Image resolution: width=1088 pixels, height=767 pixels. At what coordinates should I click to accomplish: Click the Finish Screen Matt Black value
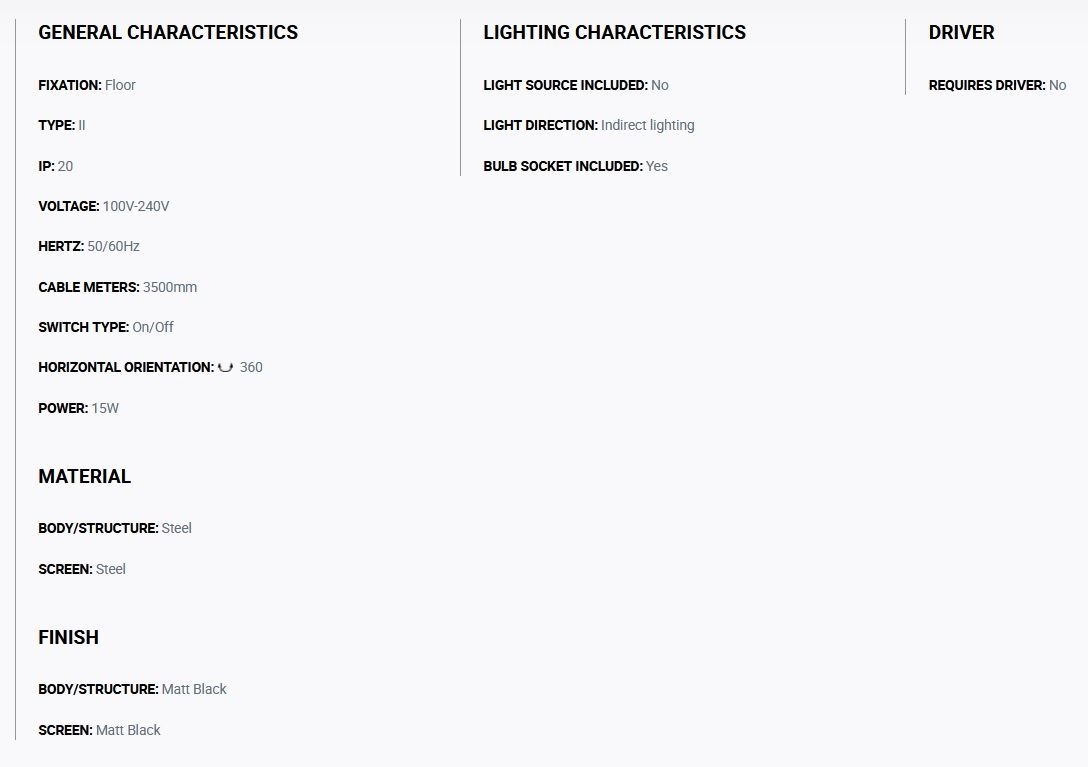click(x=128, y=730)
